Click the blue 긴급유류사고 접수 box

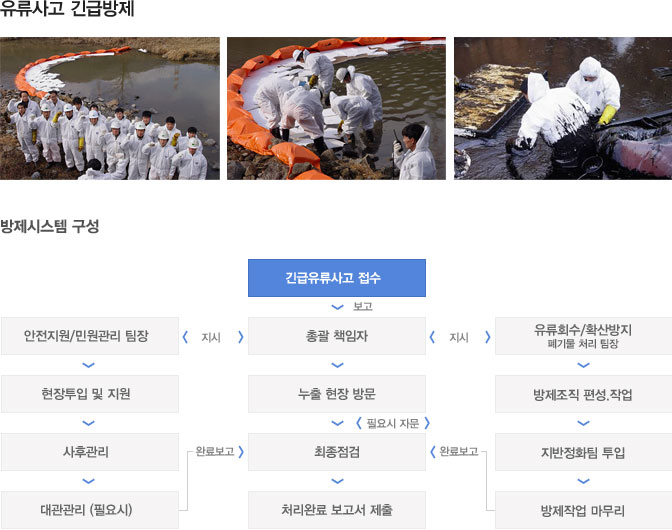pos(337,278)
